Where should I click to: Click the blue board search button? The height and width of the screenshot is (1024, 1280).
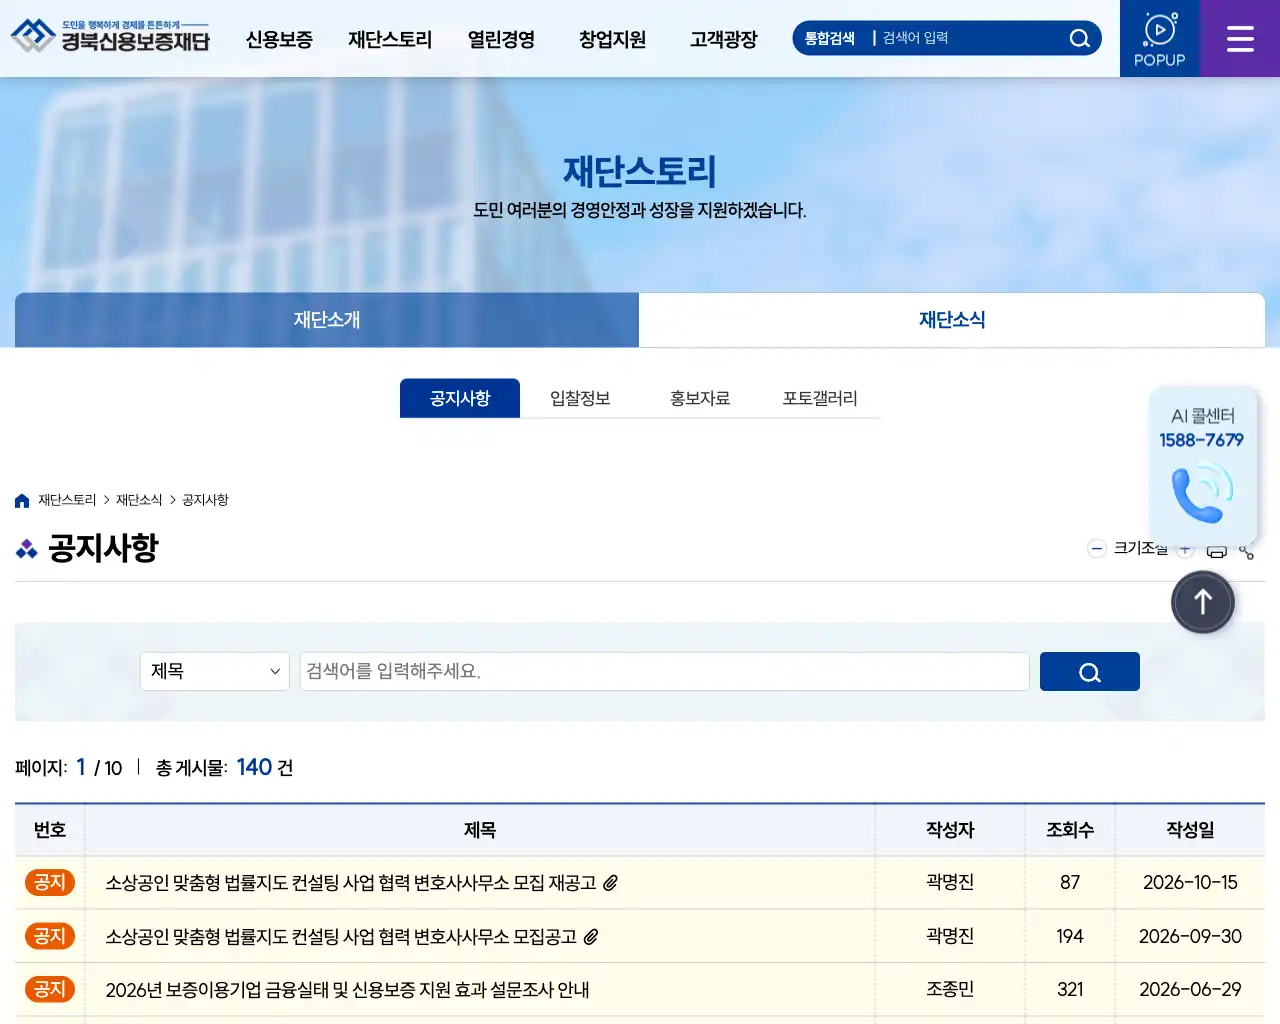pyautogui.click(x=1090, y=672)
